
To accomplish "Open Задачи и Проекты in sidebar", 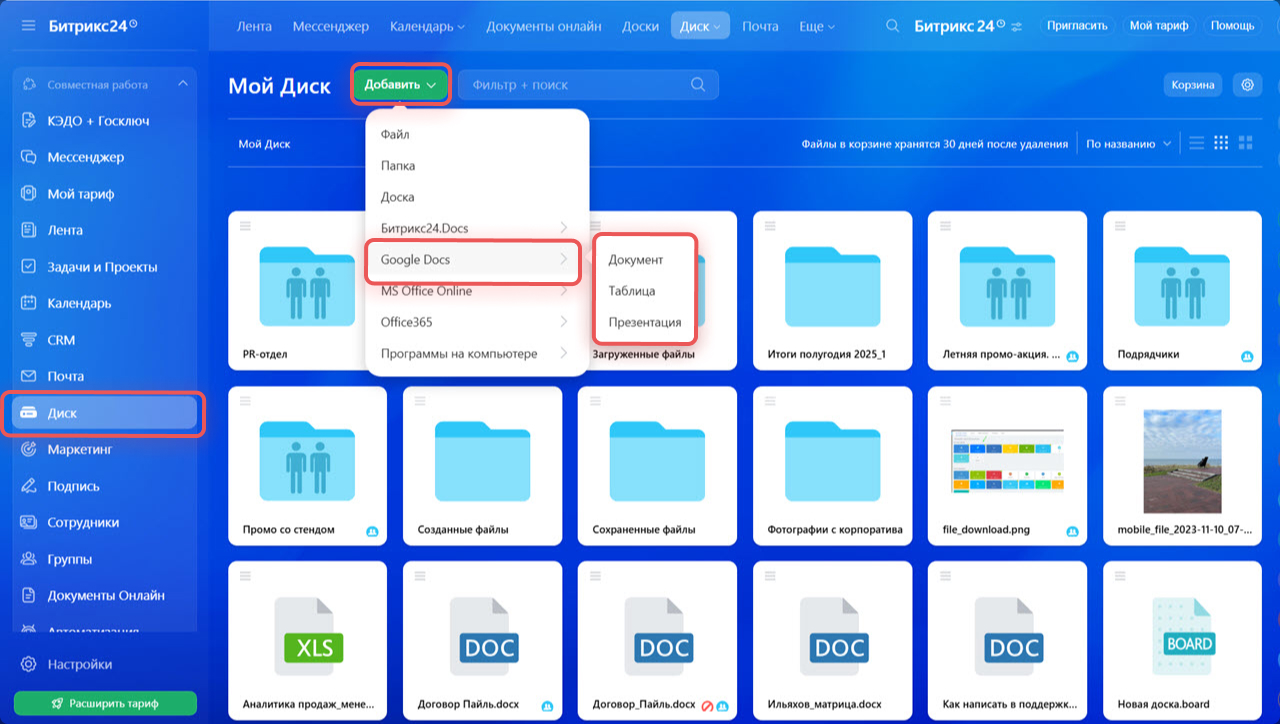I will (104, 267).
